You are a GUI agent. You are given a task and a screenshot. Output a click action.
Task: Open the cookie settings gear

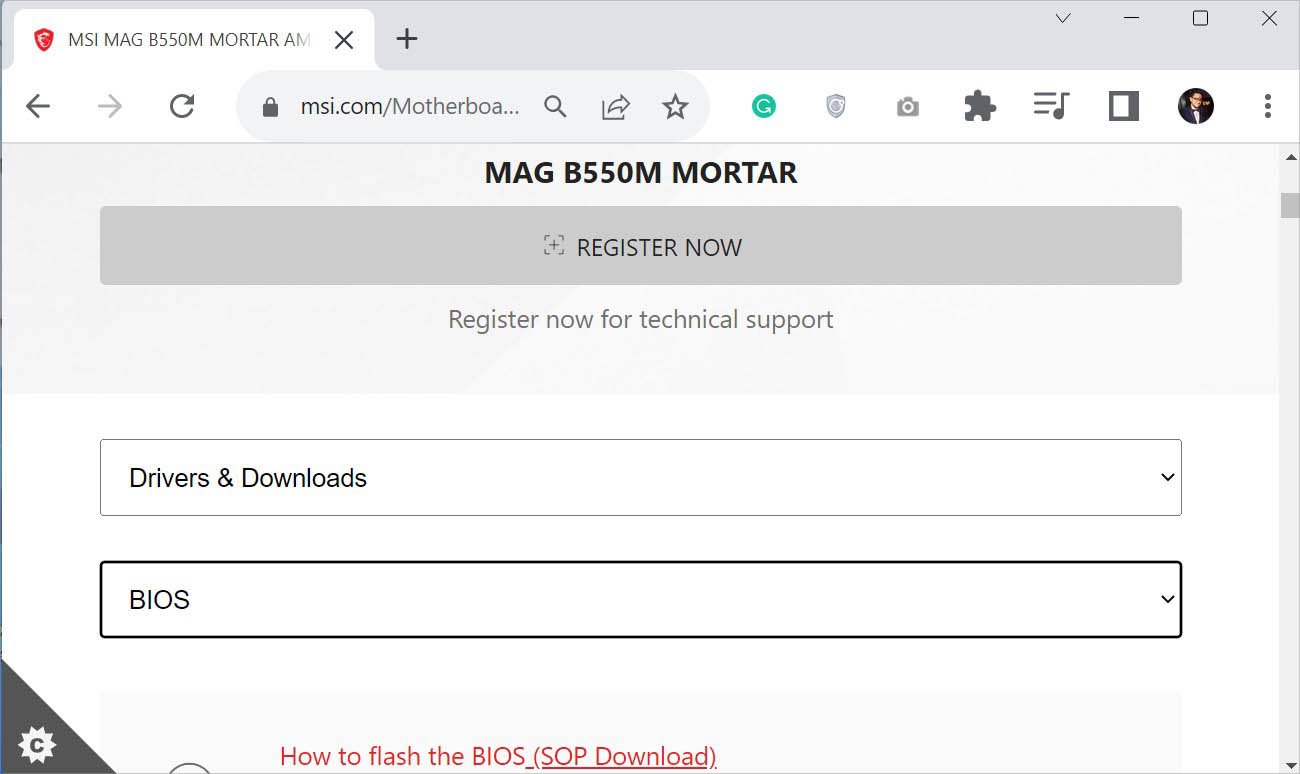pos(37,744)
